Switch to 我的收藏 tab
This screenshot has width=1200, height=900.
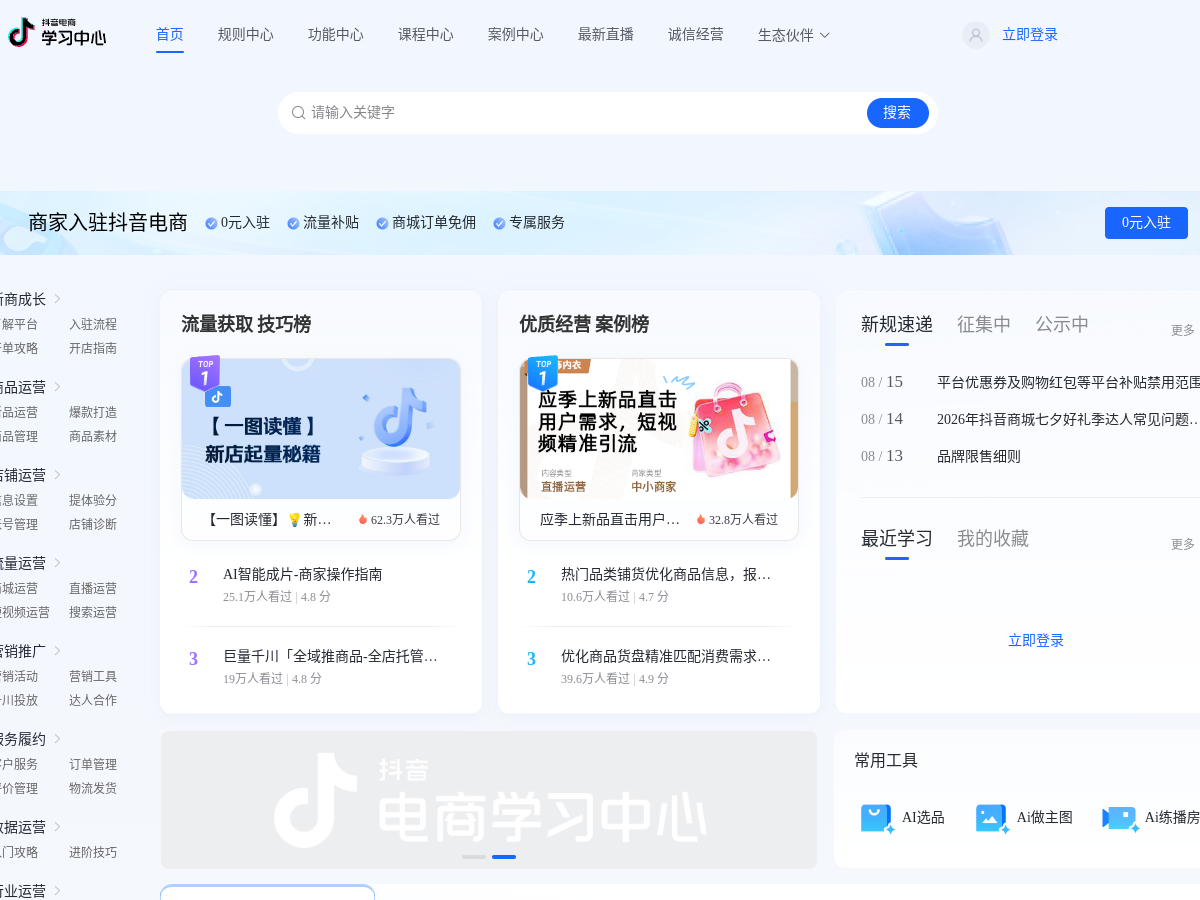(x=993, y=538)
